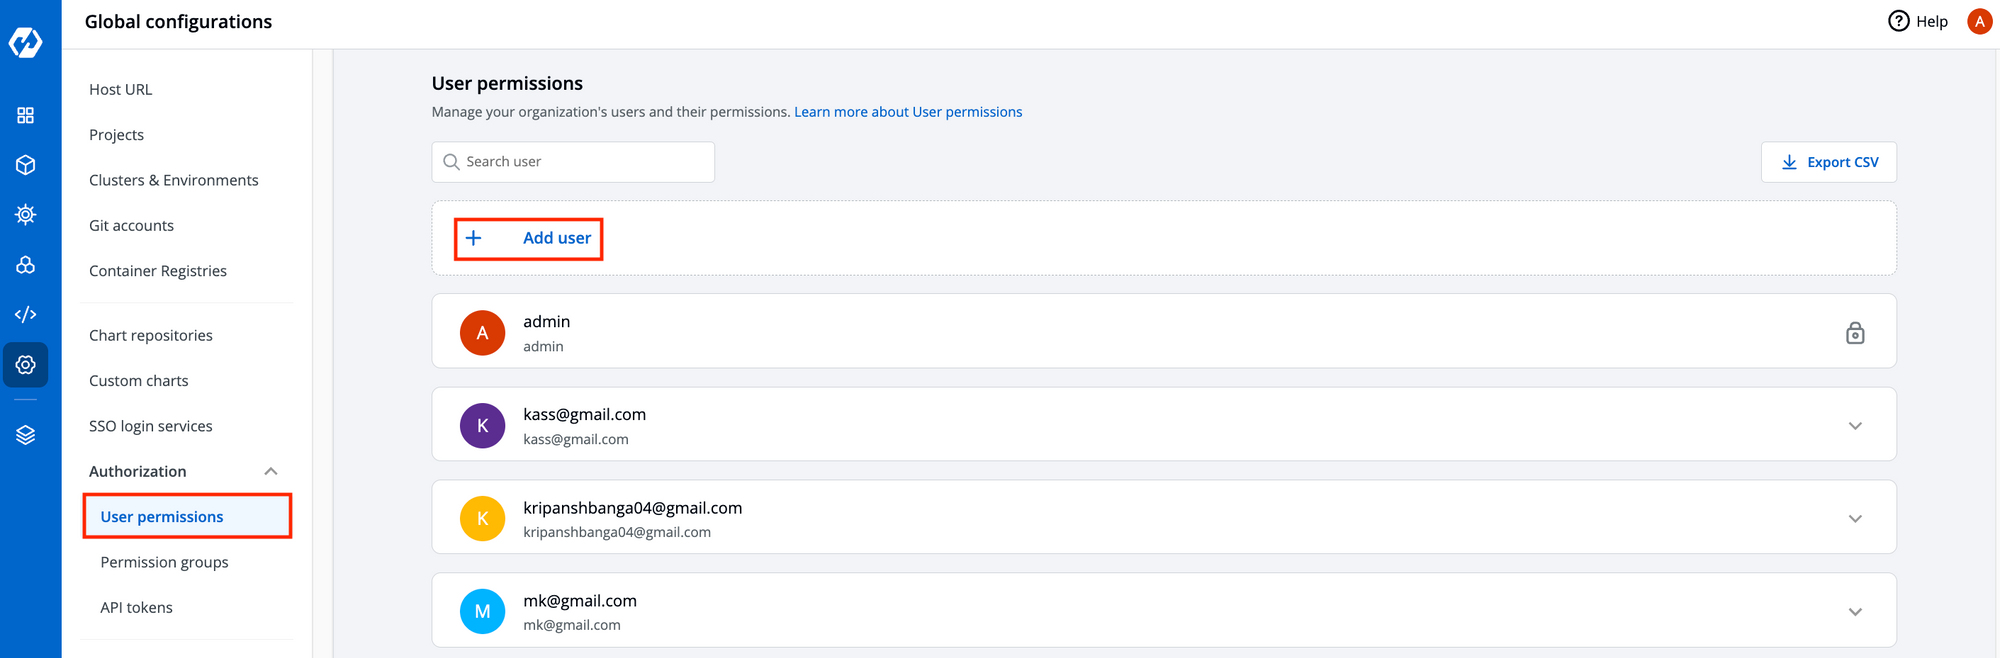Focus the Search user field
Viewport: 2000px width, 658px height.
tap(573, 162)
